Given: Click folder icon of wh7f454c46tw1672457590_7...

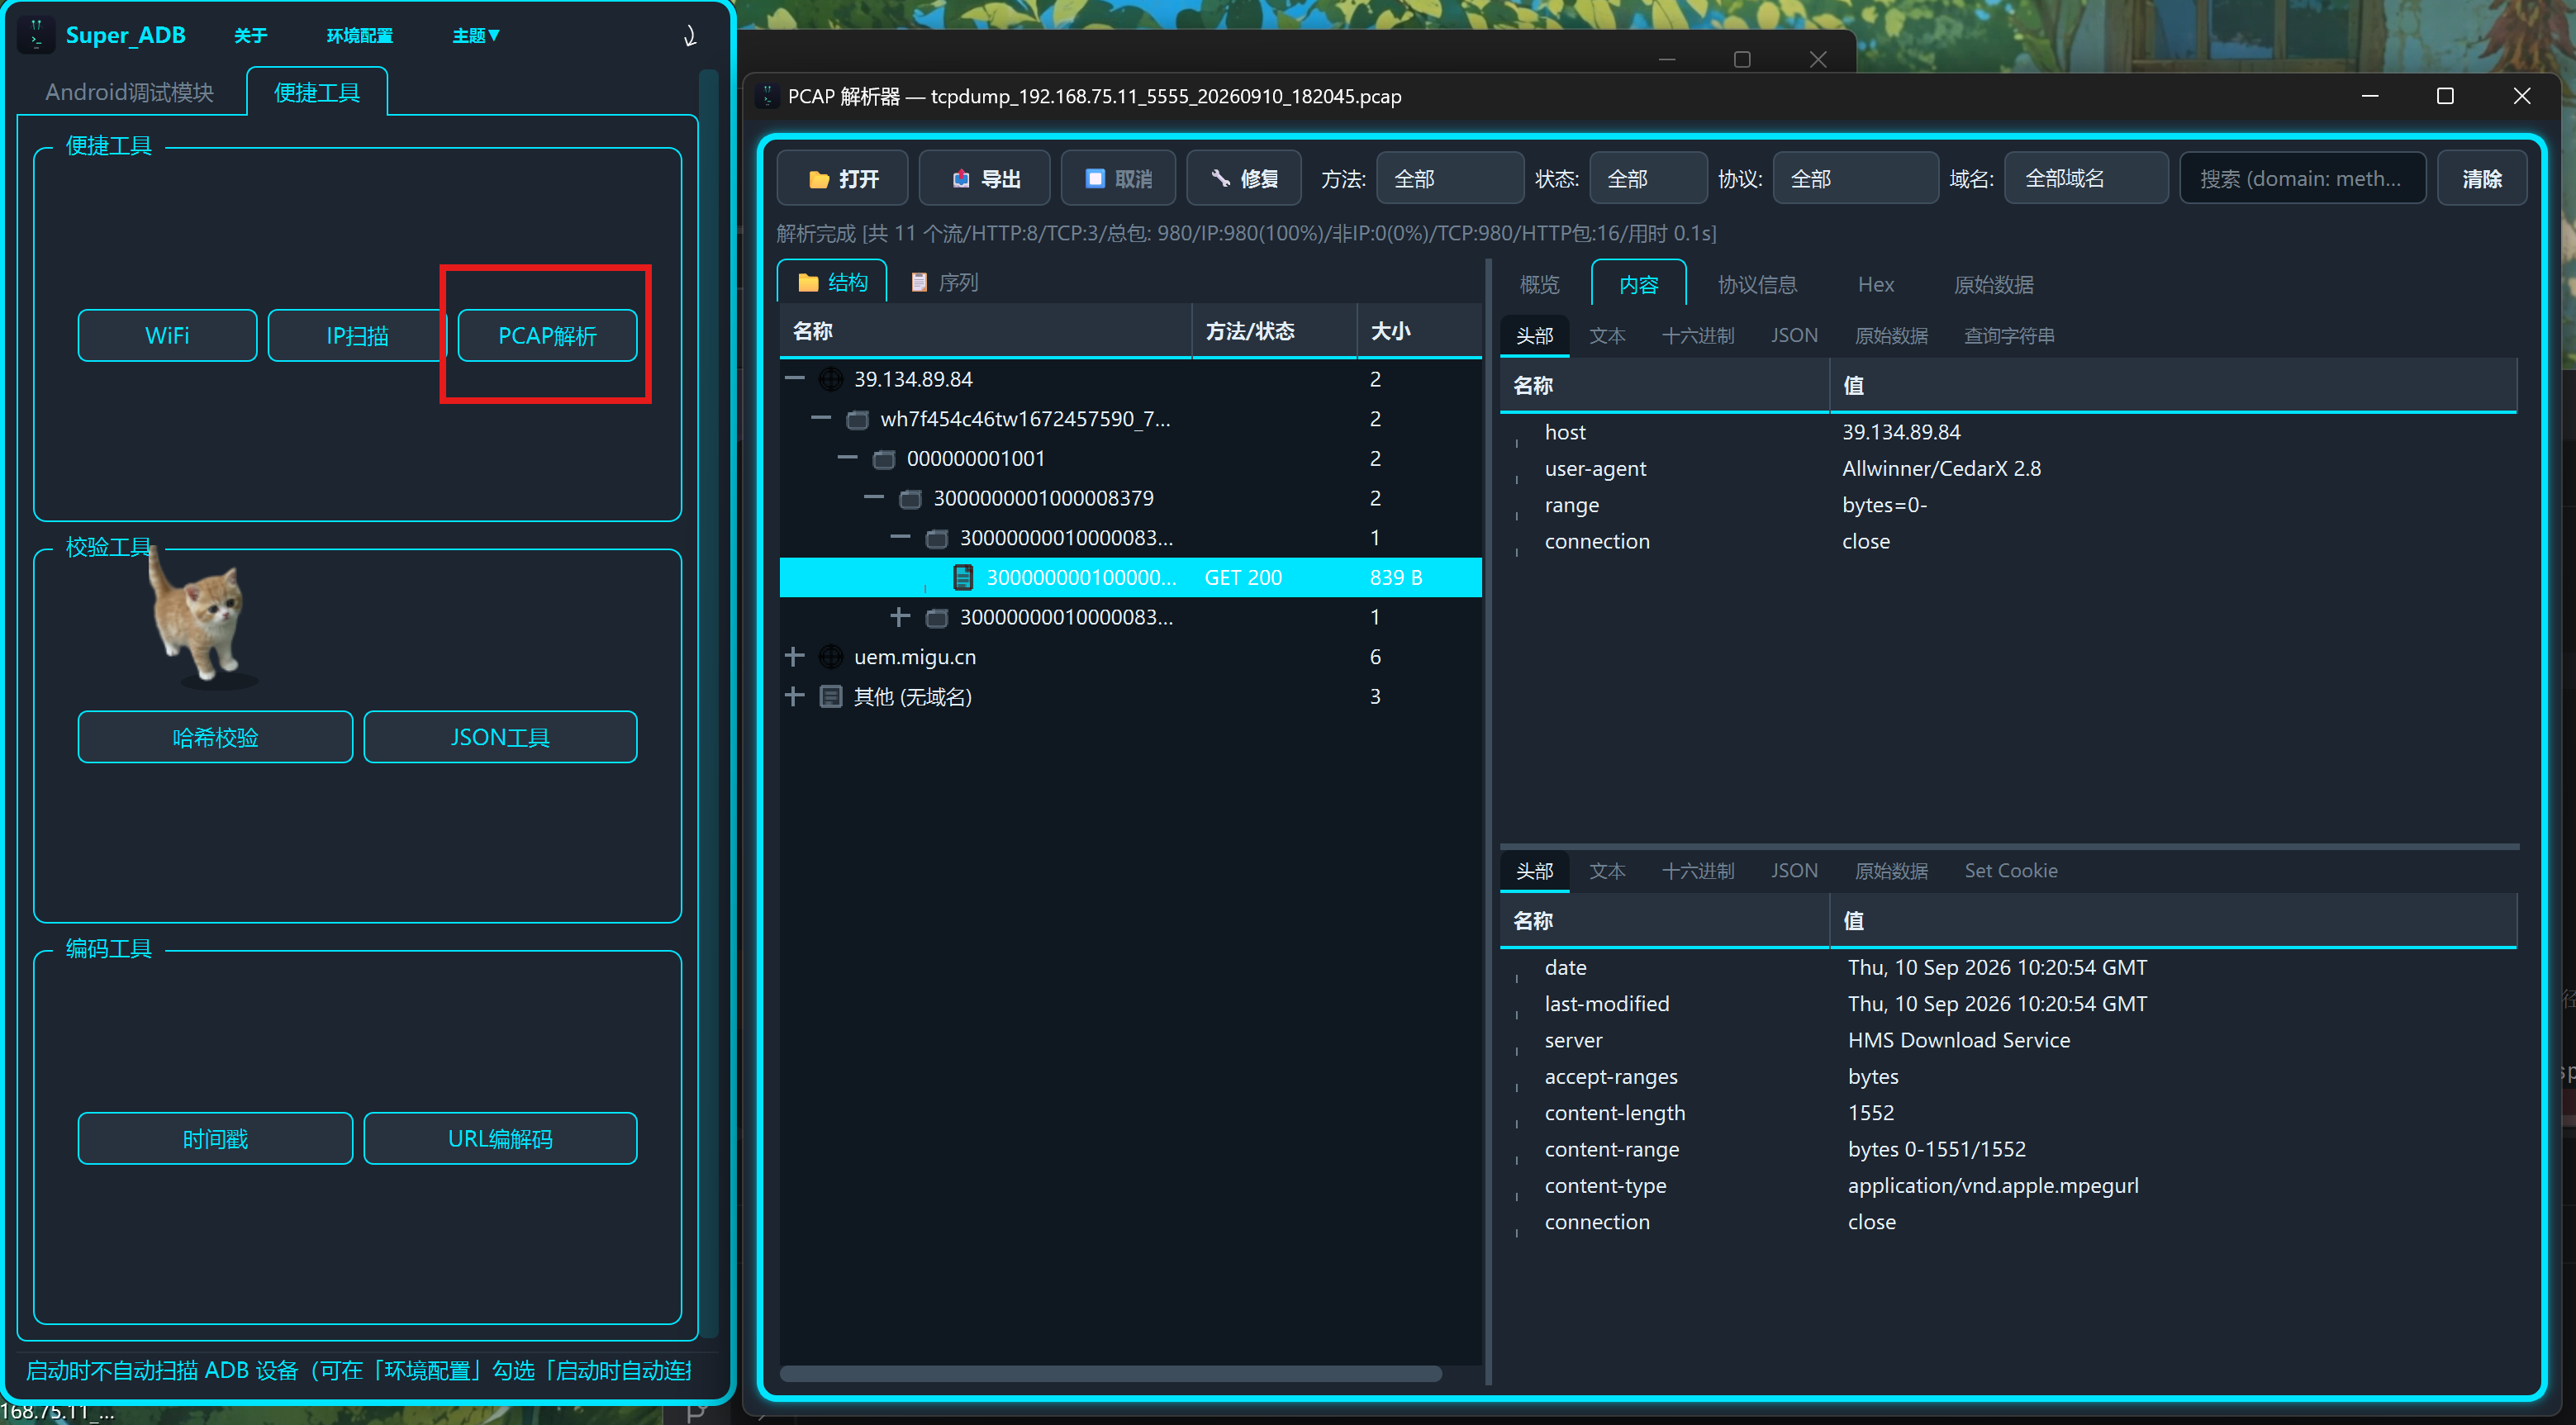Looking at the screenshot, I should click(857, 419).
